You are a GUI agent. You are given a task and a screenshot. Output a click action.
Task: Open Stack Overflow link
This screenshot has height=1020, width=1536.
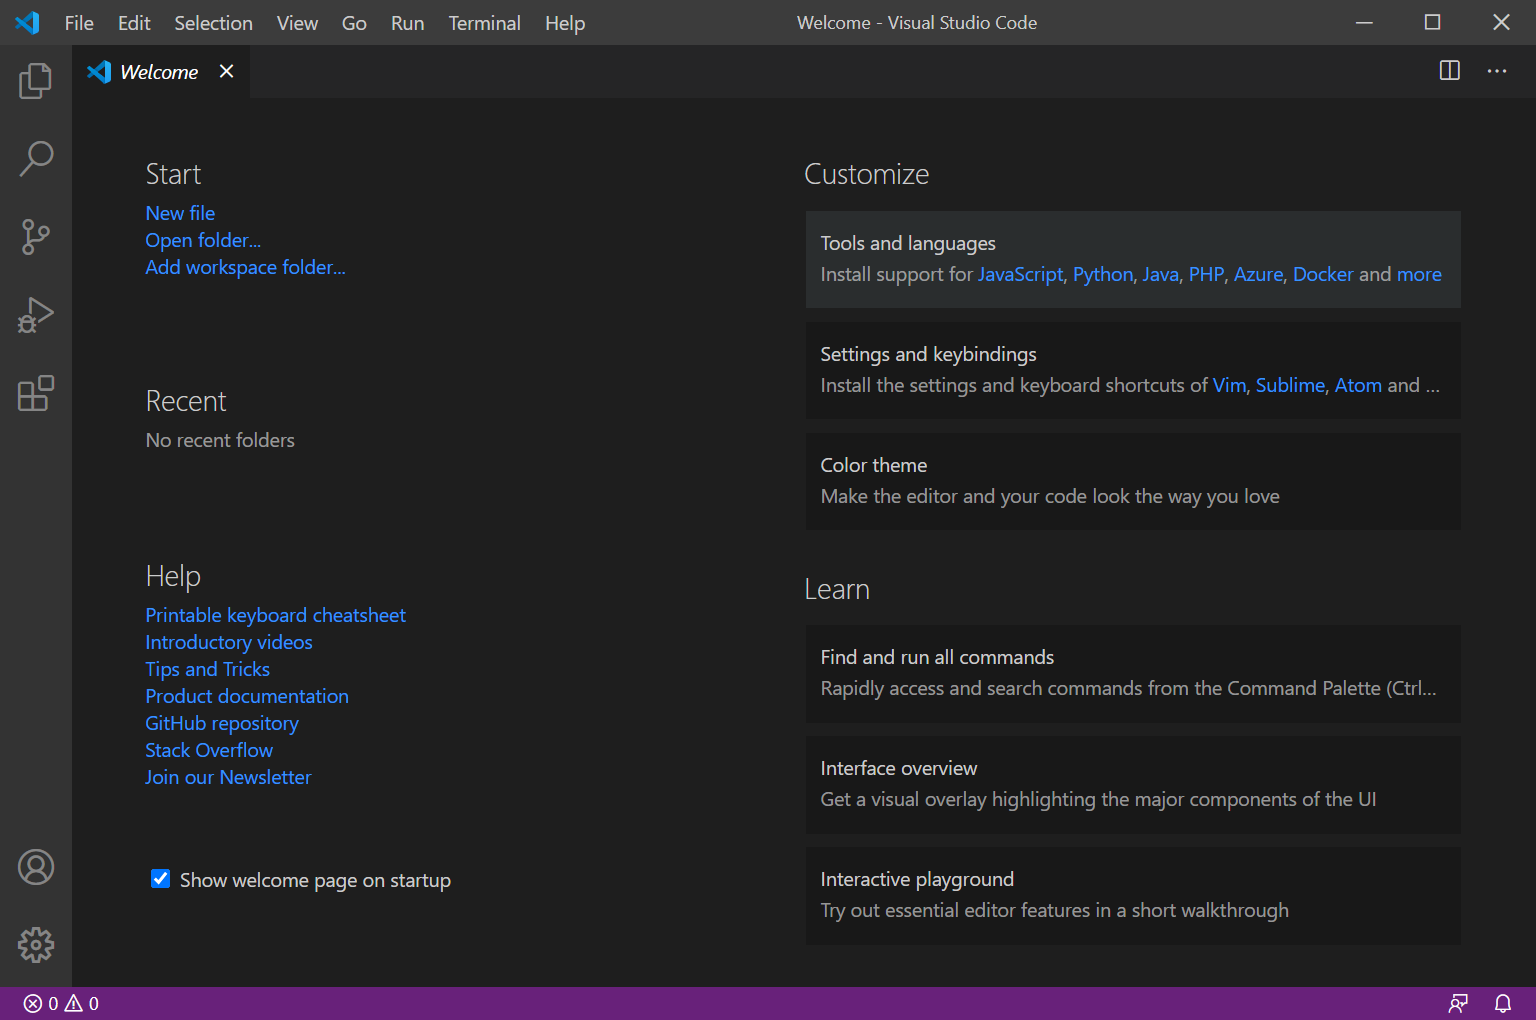tap(209, 750)
